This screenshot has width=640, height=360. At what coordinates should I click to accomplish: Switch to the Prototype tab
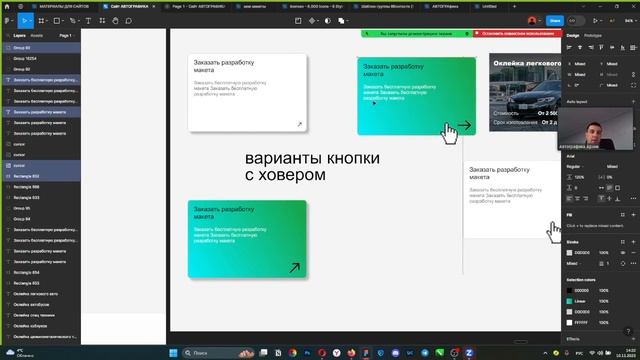[593, 36]
